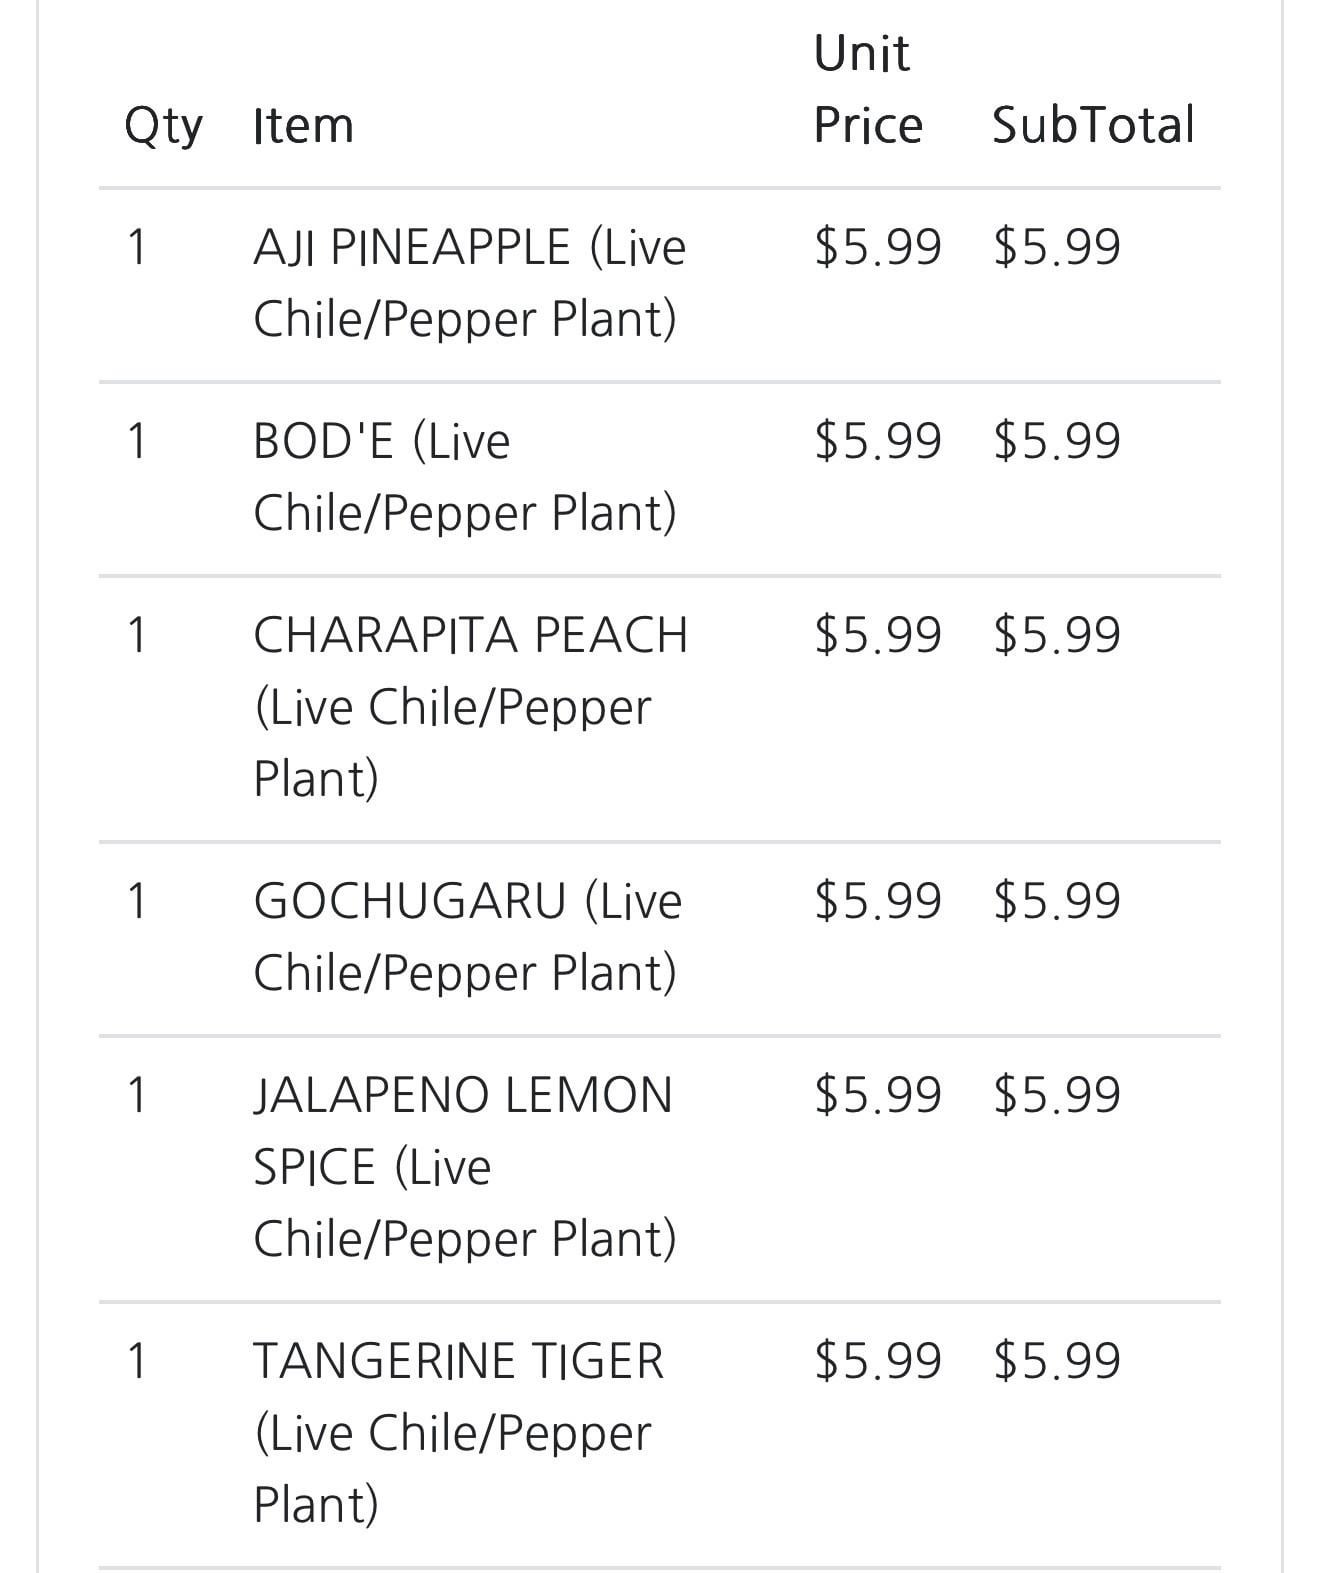Select the Unit Price column header
This screenshot has width=1320, height=1573.
(866, 89)
